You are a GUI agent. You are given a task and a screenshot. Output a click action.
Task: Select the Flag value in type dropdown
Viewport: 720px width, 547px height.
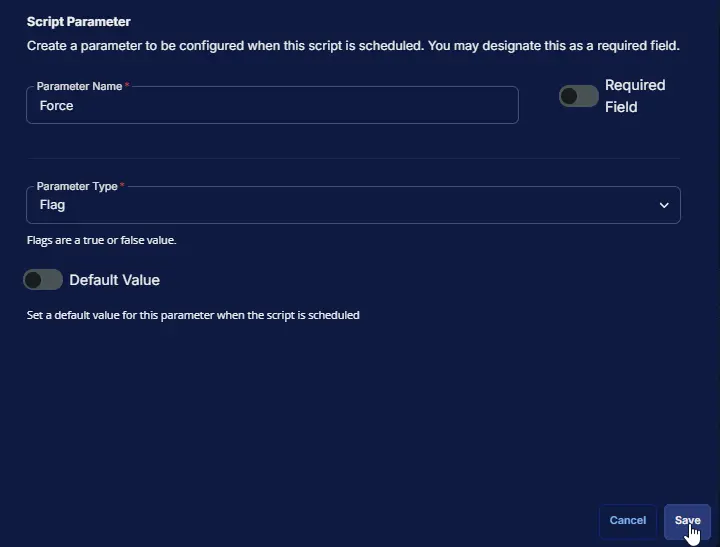[x=53, y=205]
